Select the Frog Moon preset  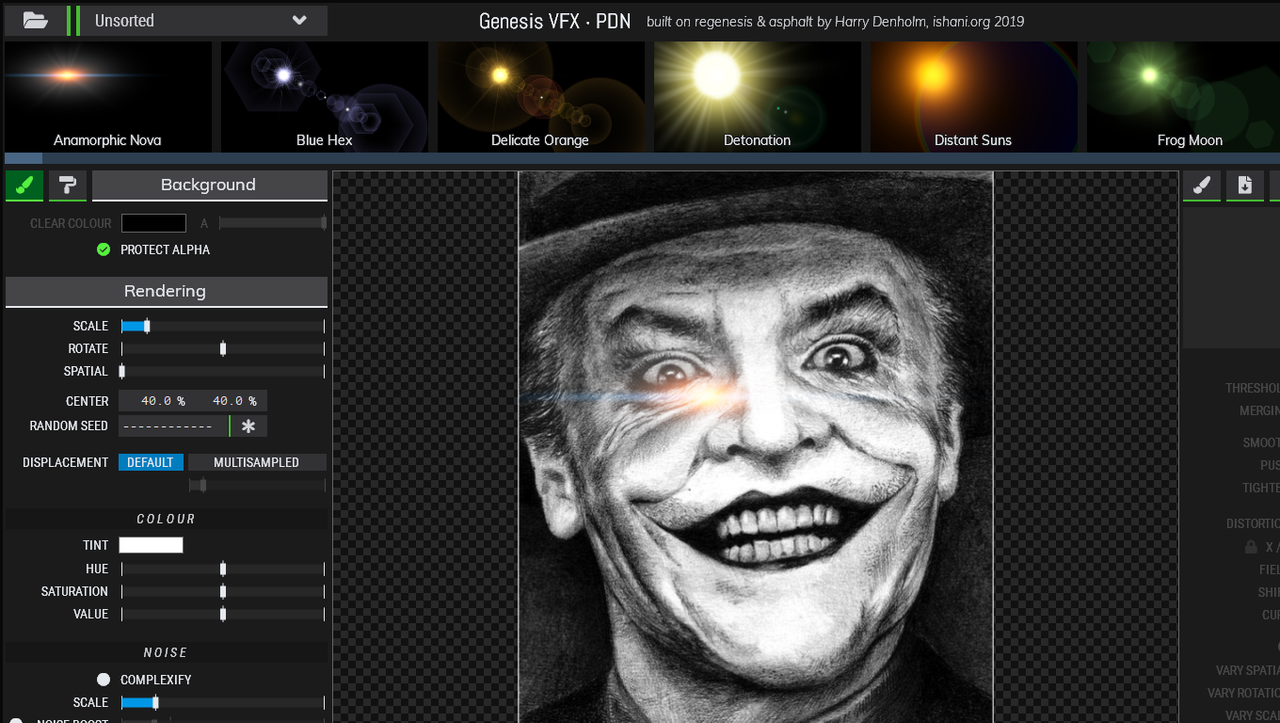click(x=1183, y=96)
